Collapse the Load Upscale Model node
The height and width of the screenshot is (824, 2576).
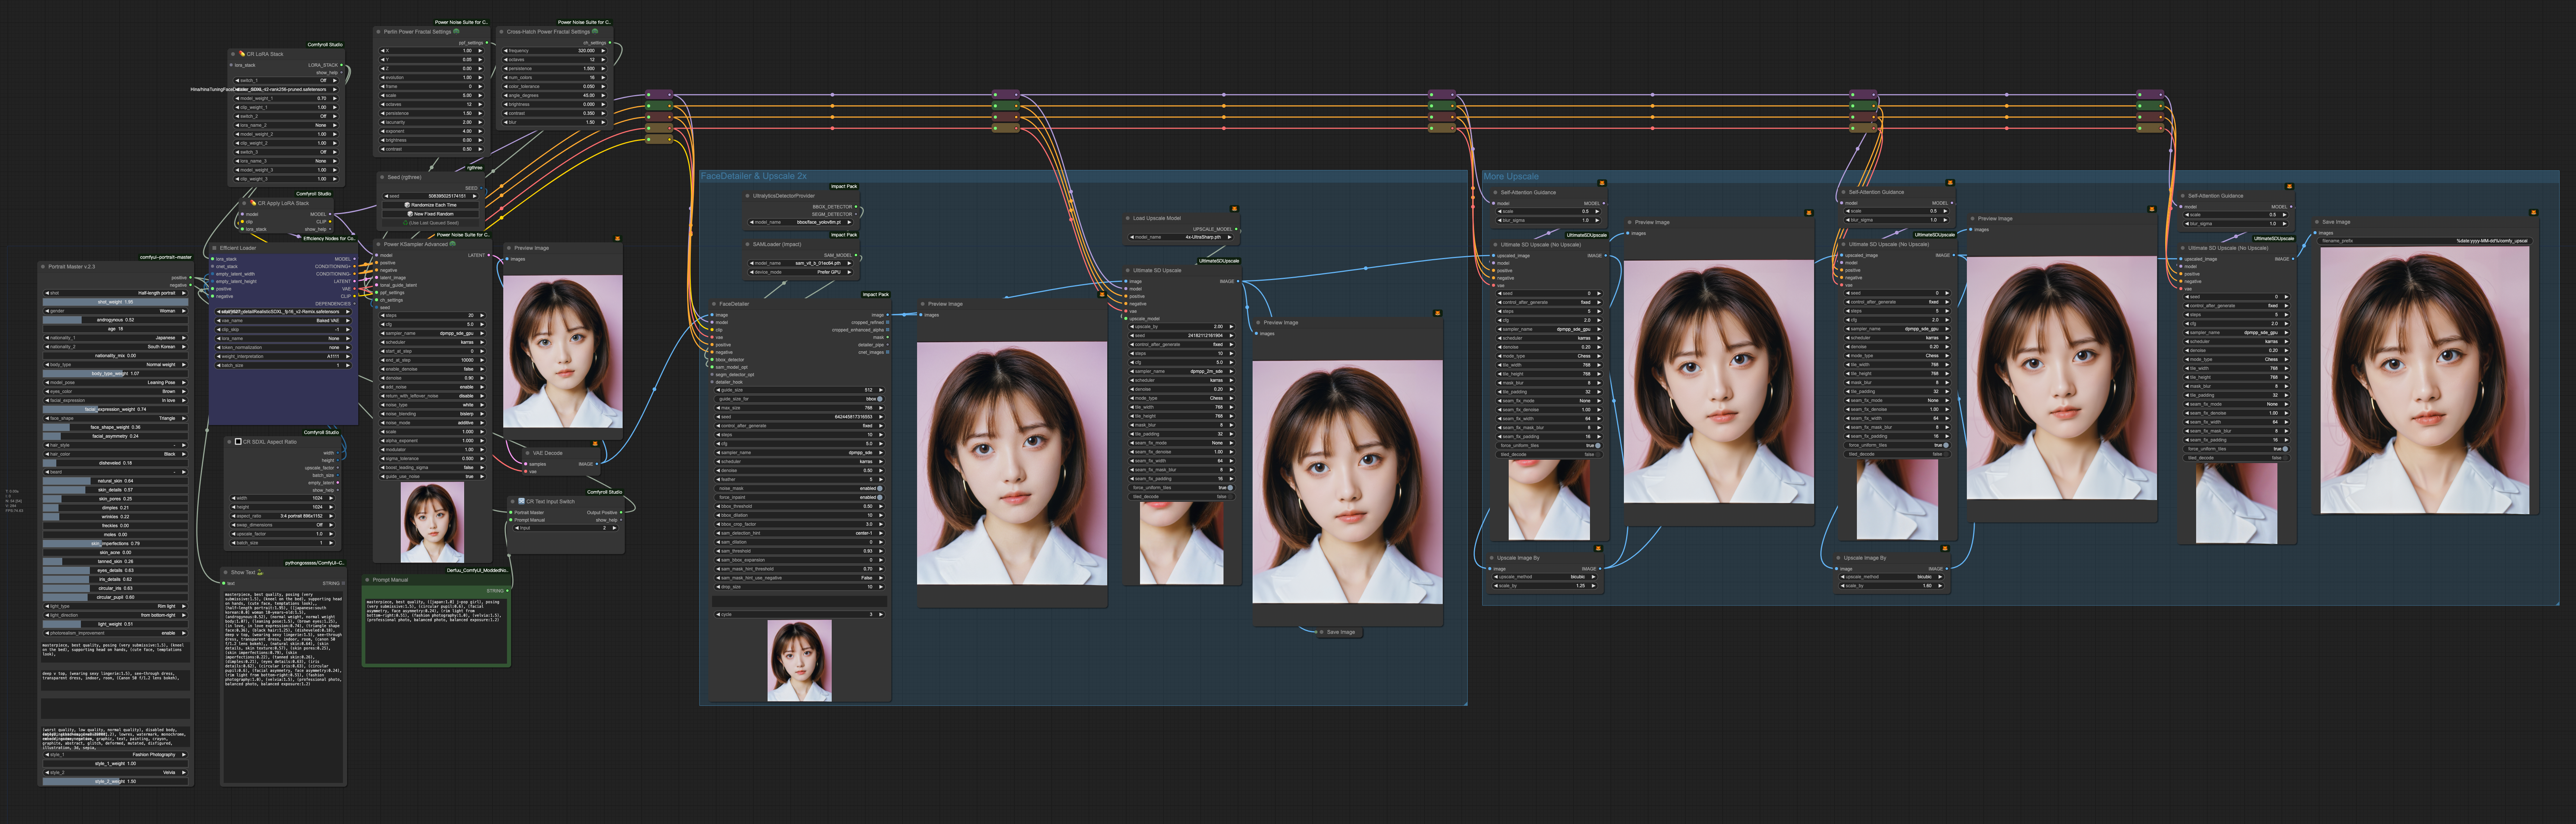1128,218
